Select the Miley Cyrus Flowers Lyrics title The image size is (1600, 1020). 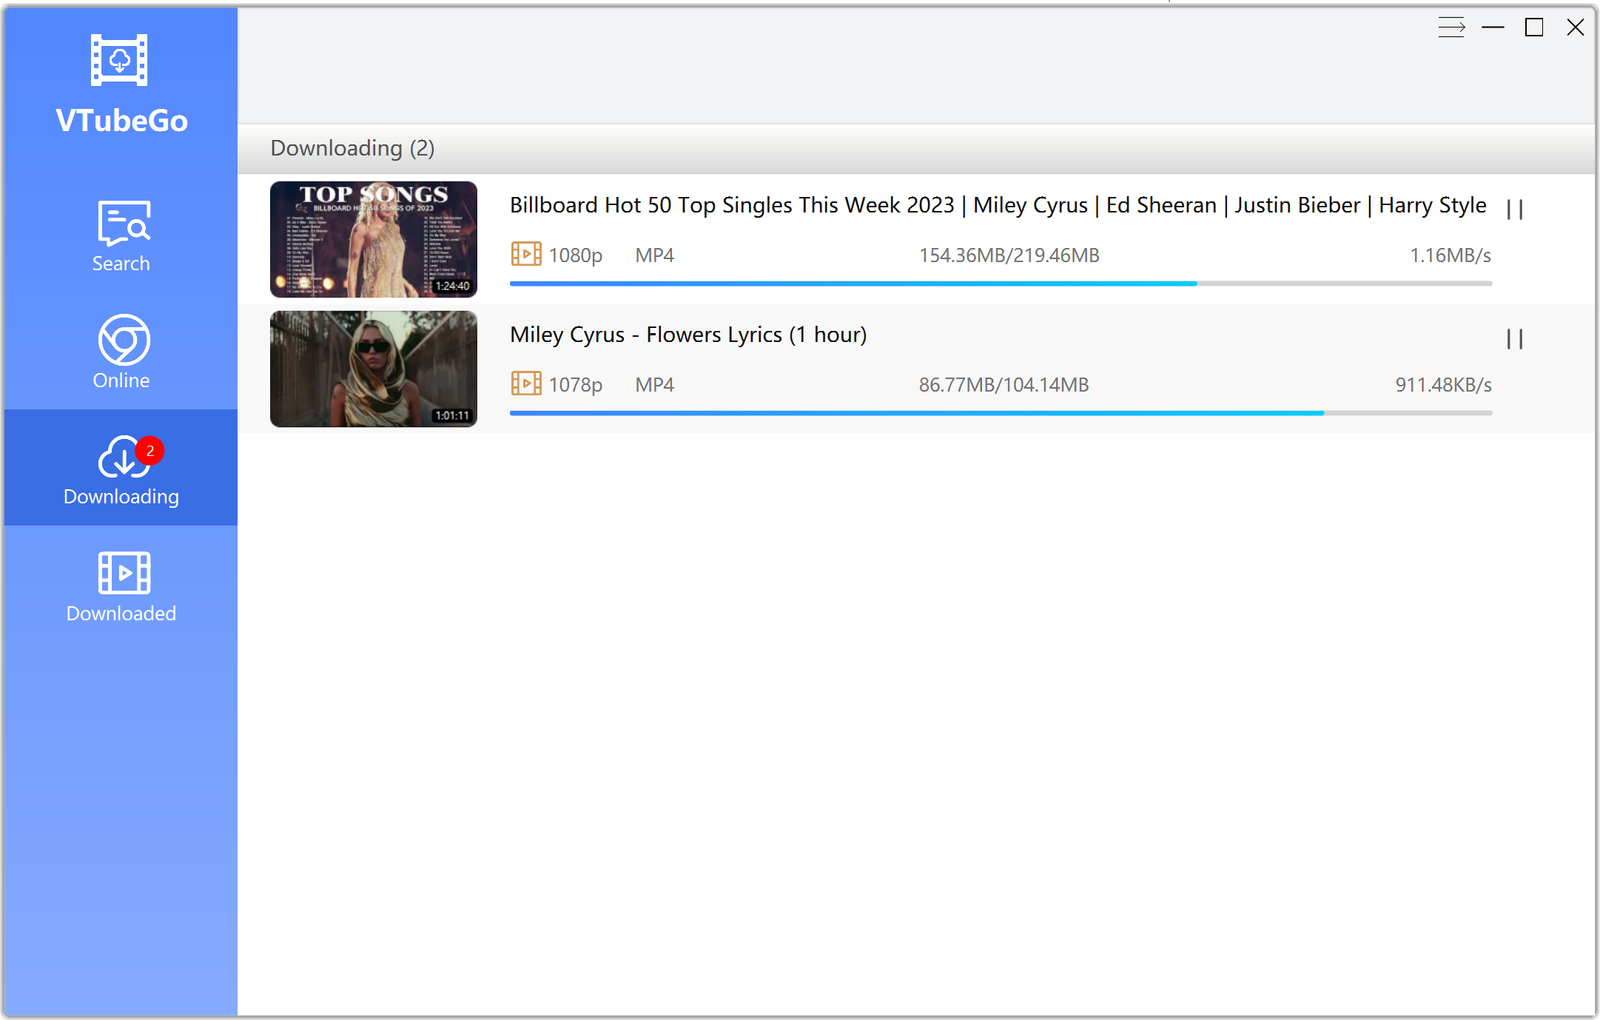tap(688, 335)
